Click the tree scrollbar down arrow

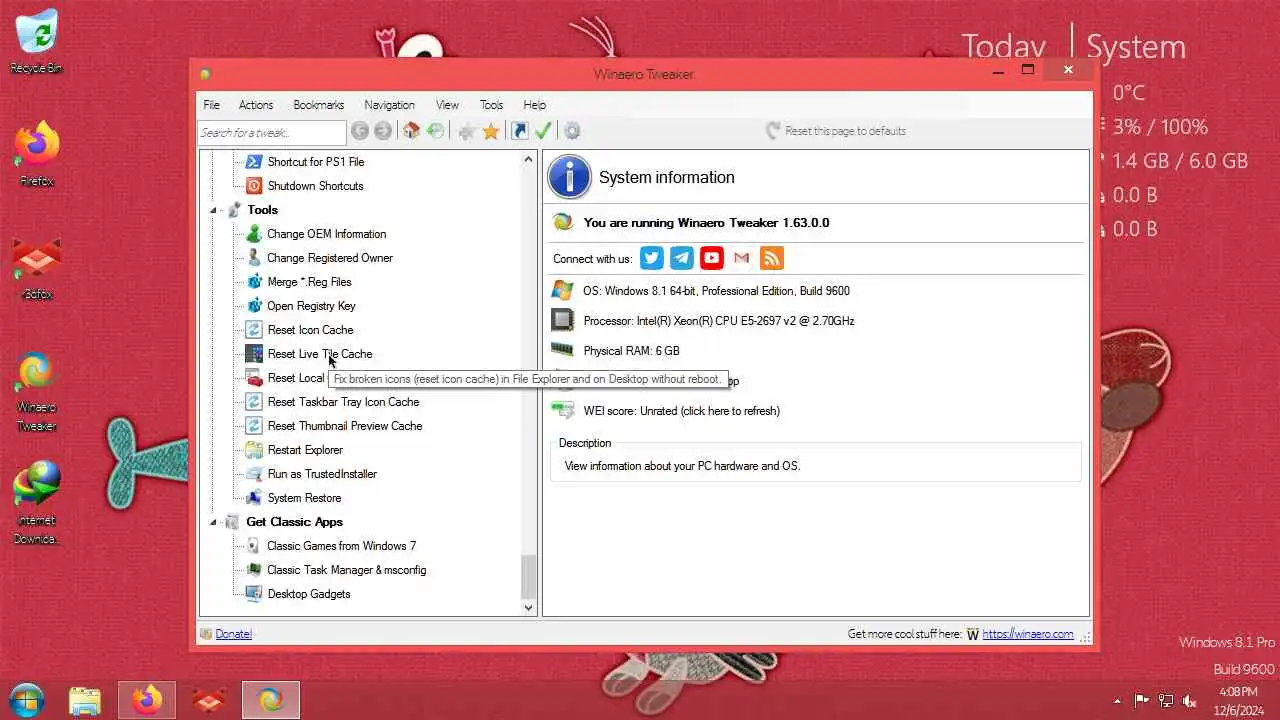click(529, 607)
